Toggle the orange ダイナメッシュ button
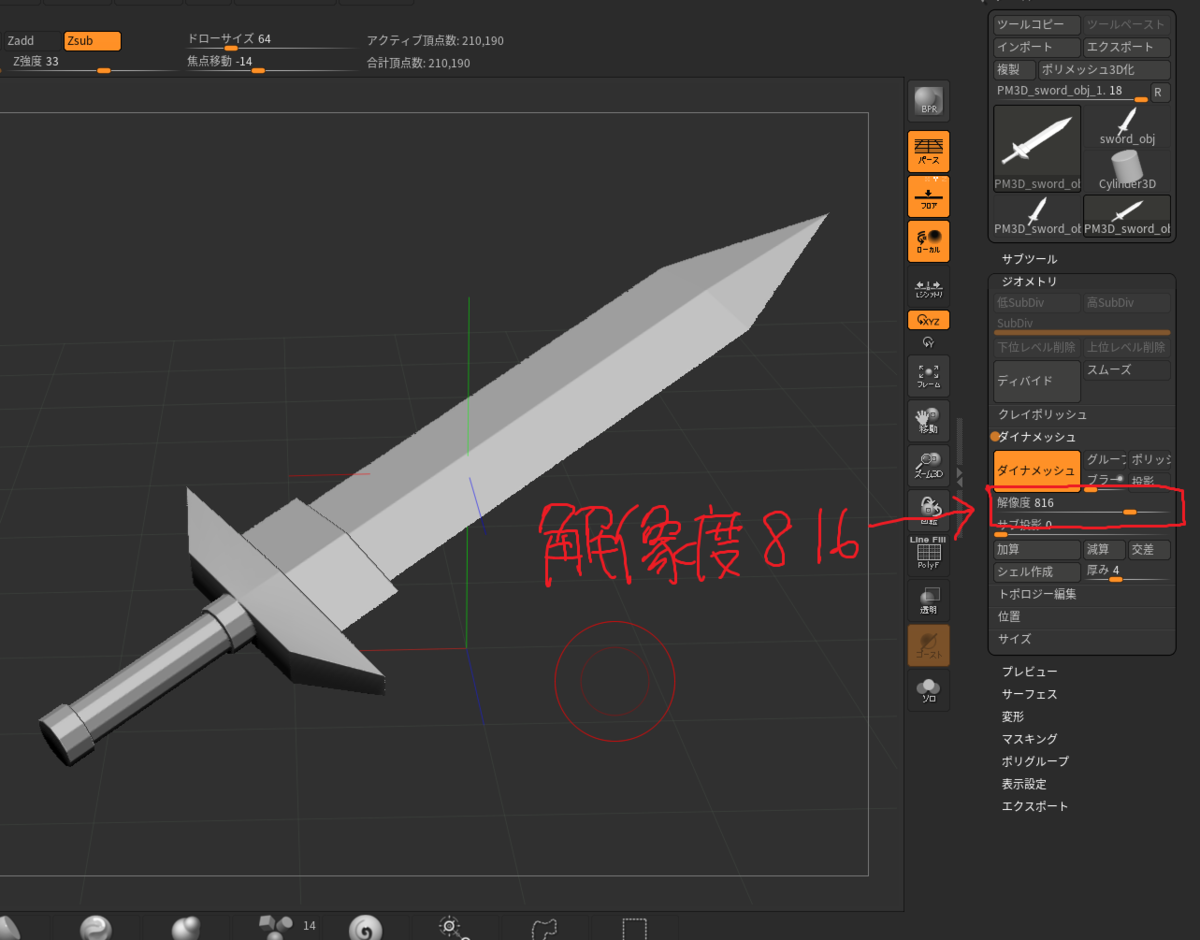The height and width of the screenshot is (940, 1200). [x=1037, y=470]
